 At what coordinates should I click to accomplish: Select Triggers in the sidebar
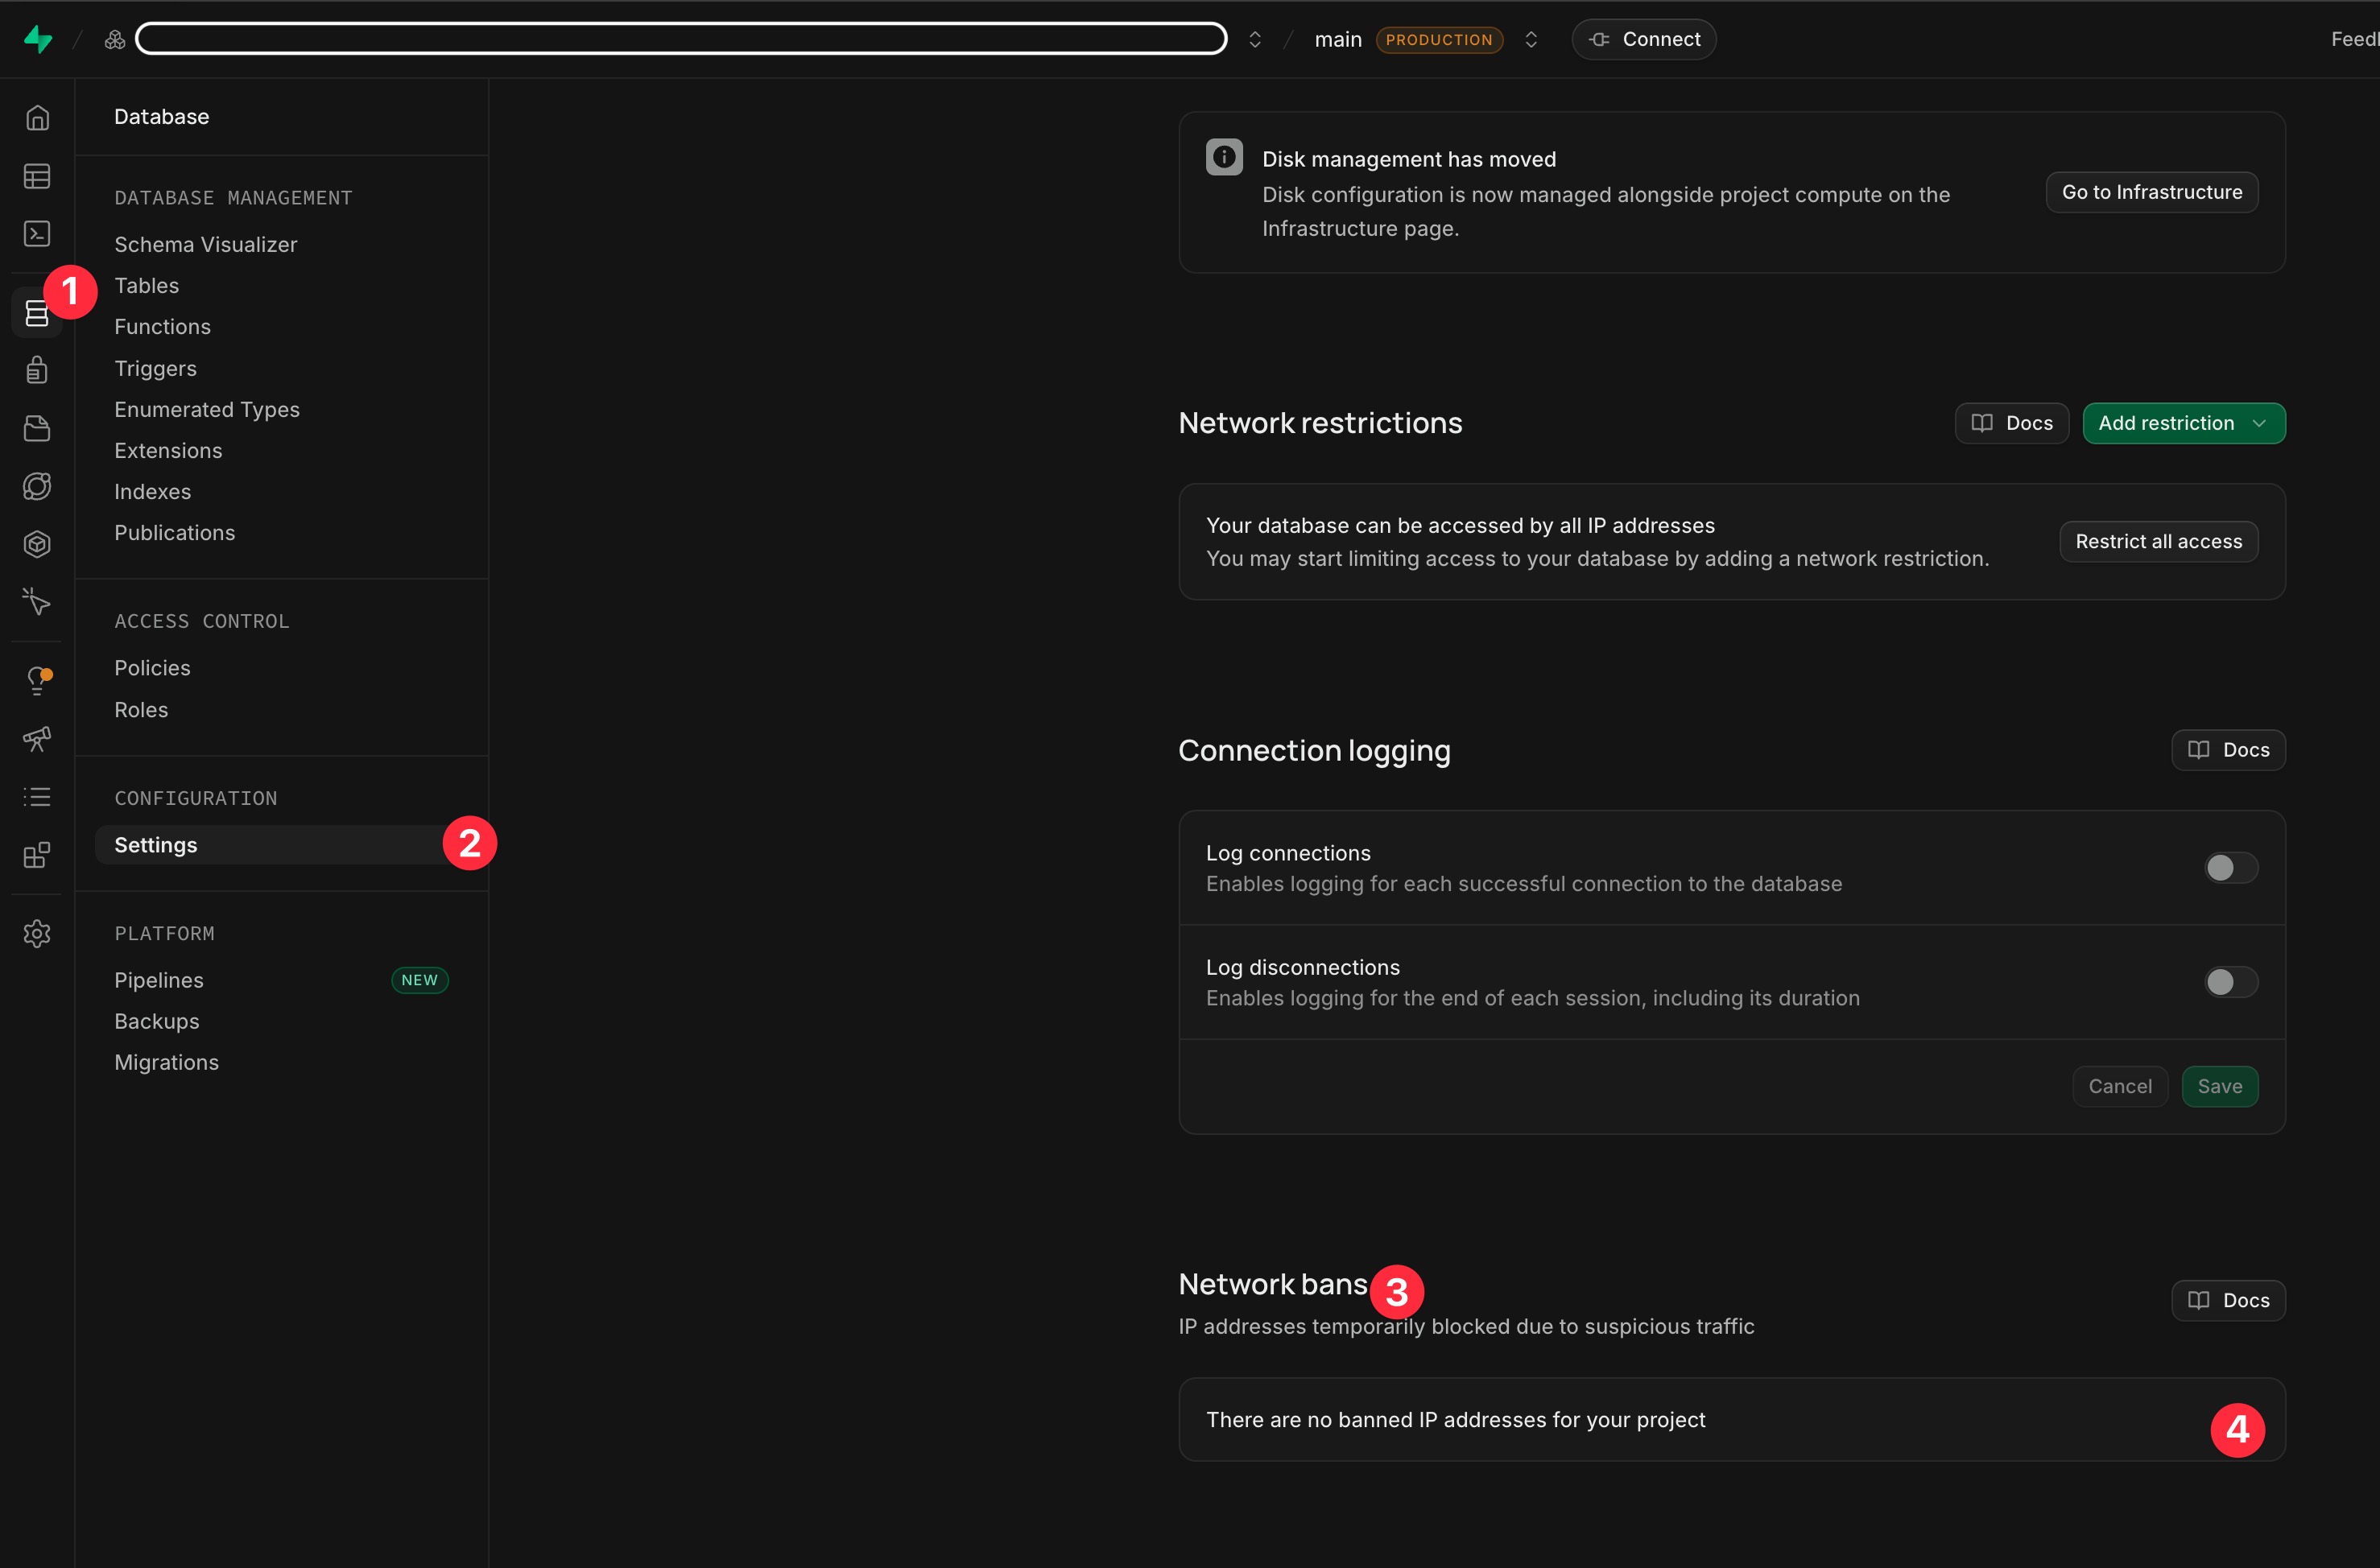click(x=155, y=369)
